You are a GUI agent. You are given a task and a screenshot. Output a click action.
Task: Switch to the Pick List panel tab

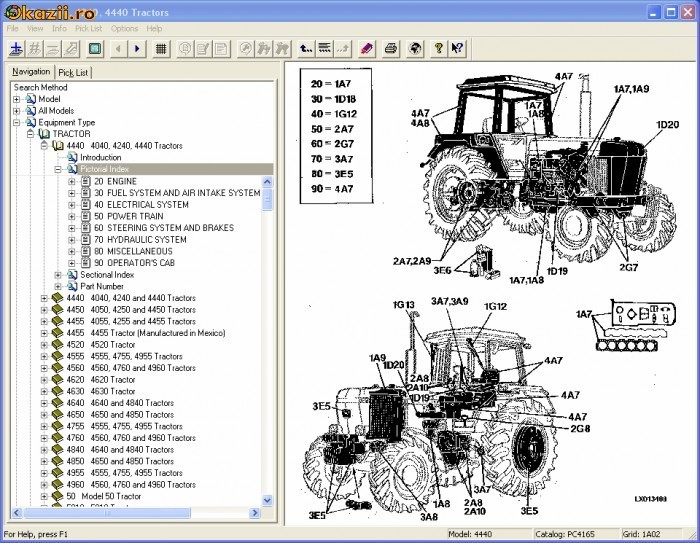pos(73,72)
